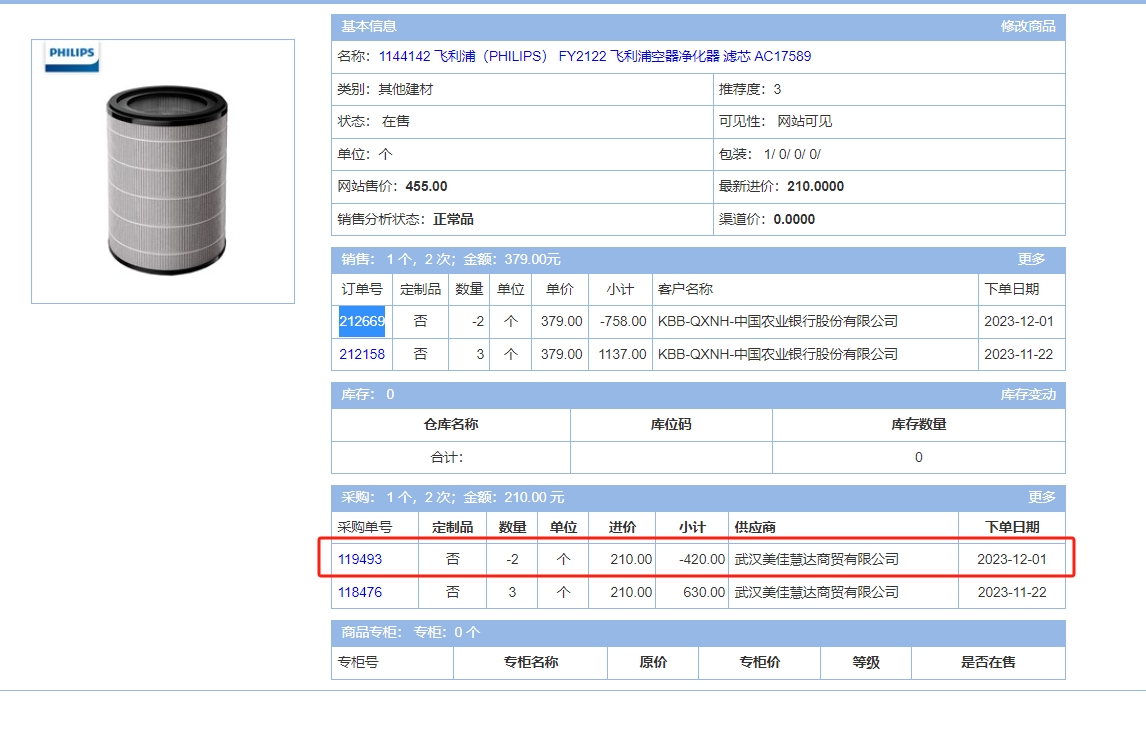
Task: Click the 是否在售 column header
Action: click(x=988, y=662)
